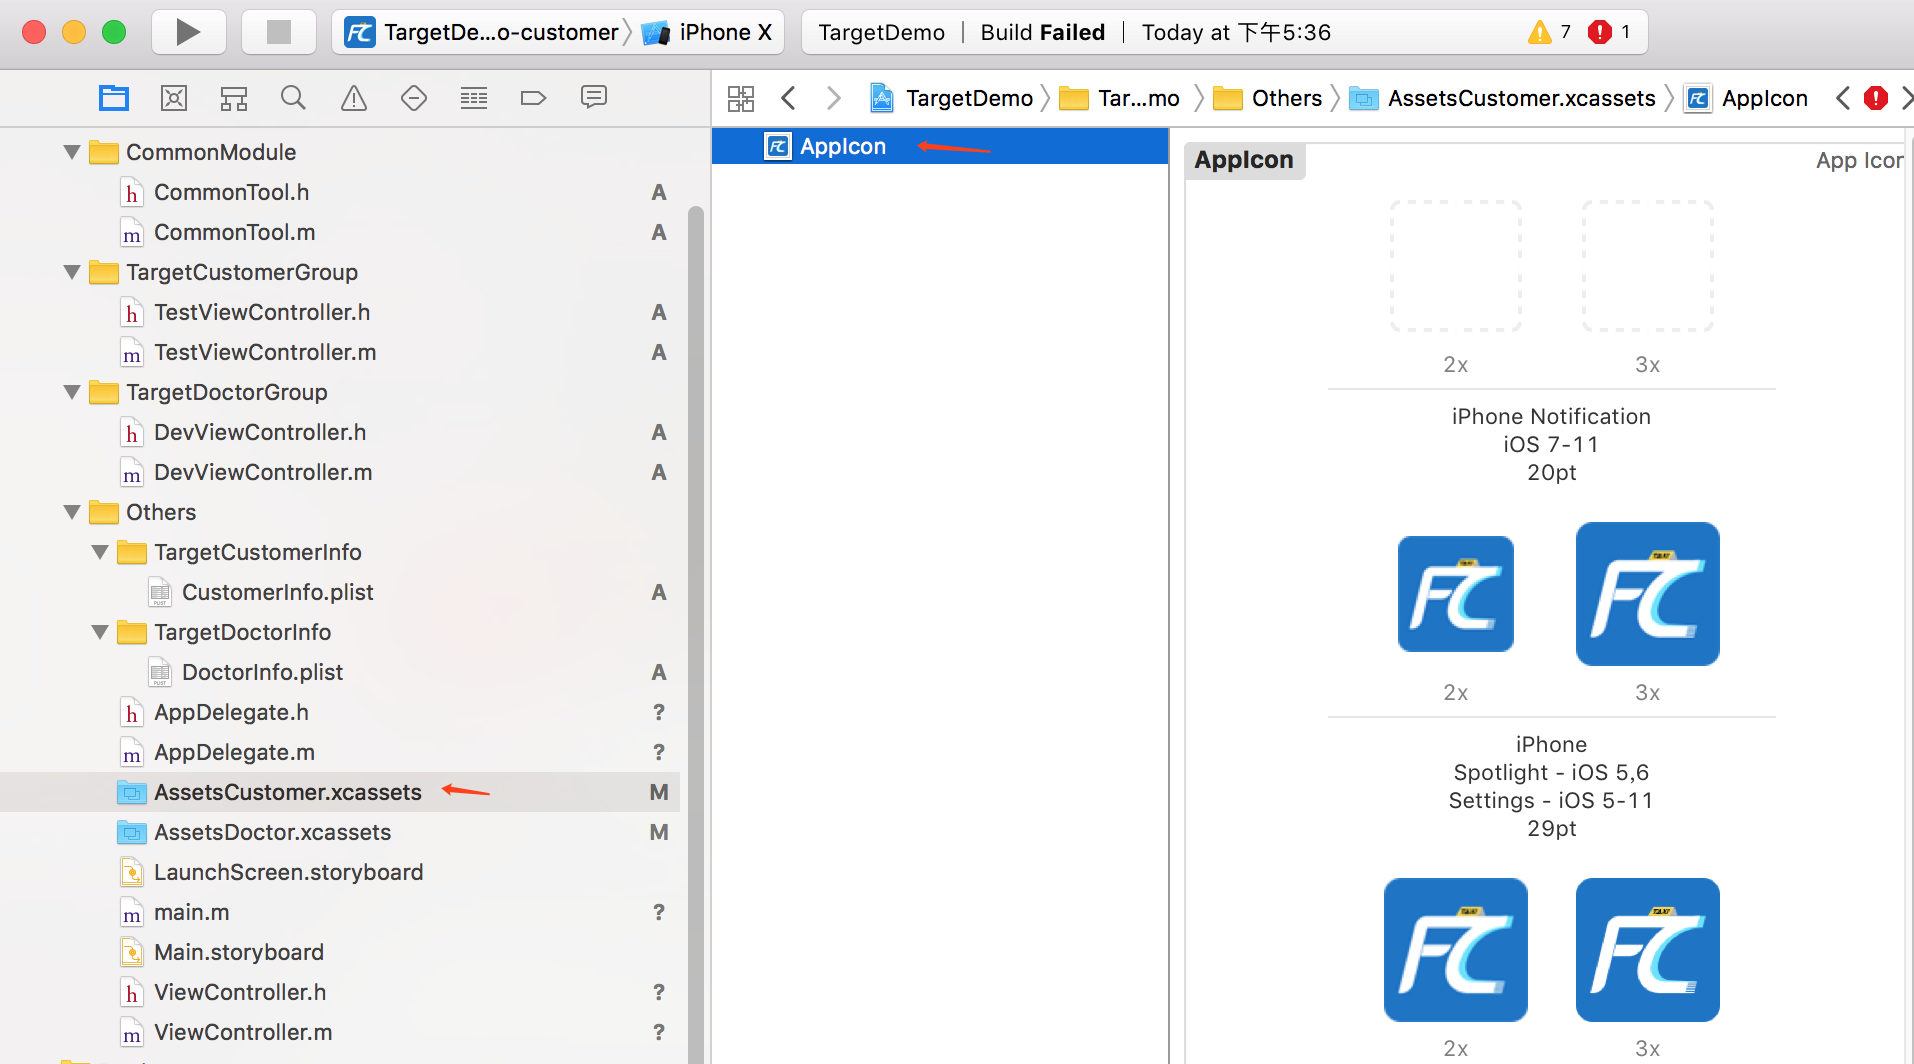Collapse the Others group
This screenshot has height=1064, width=1914.
72,512
